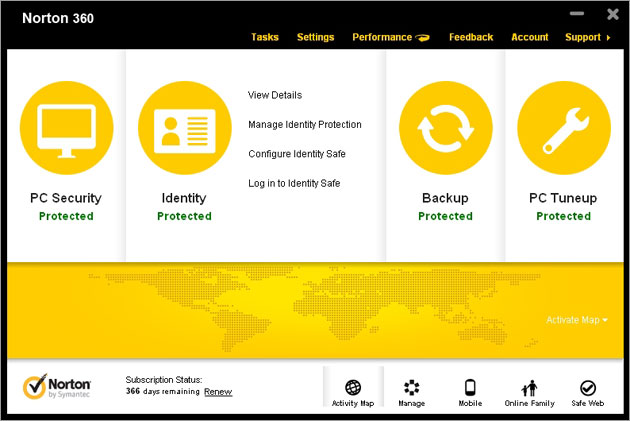Expand the Activate Map dropdown
This screenshot has width=630, height=421.
[x=577, y=320]
